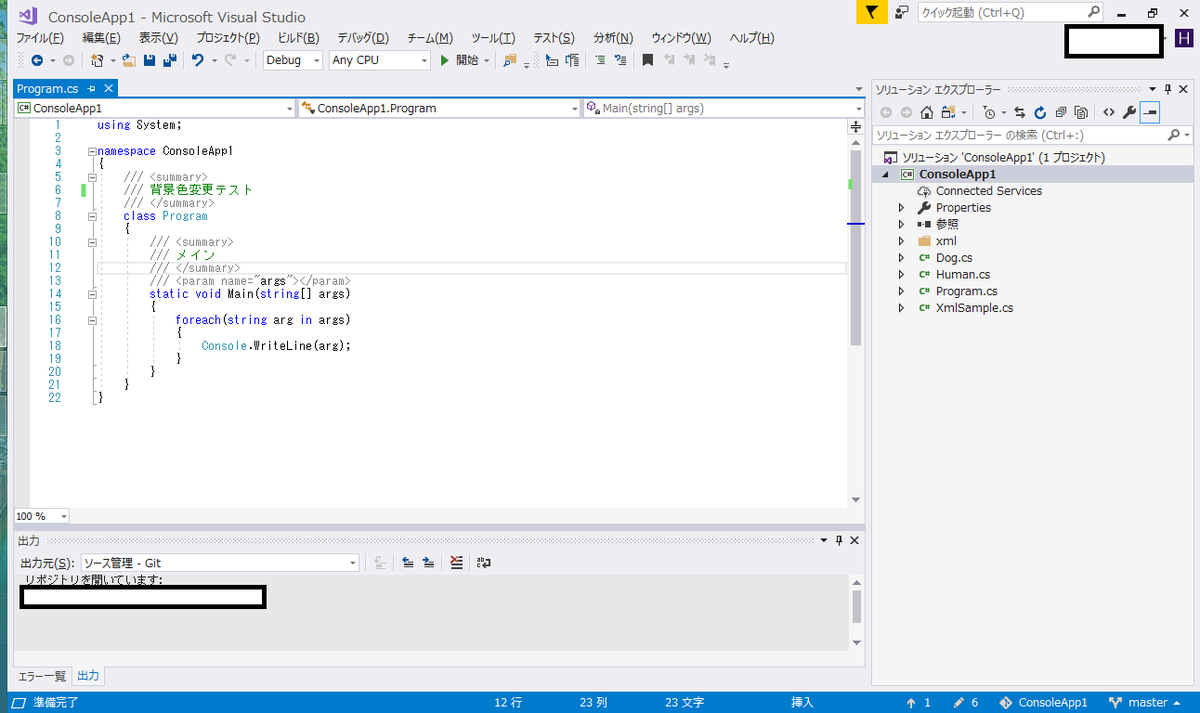Expand the Dog.cs node

[901, 258]
